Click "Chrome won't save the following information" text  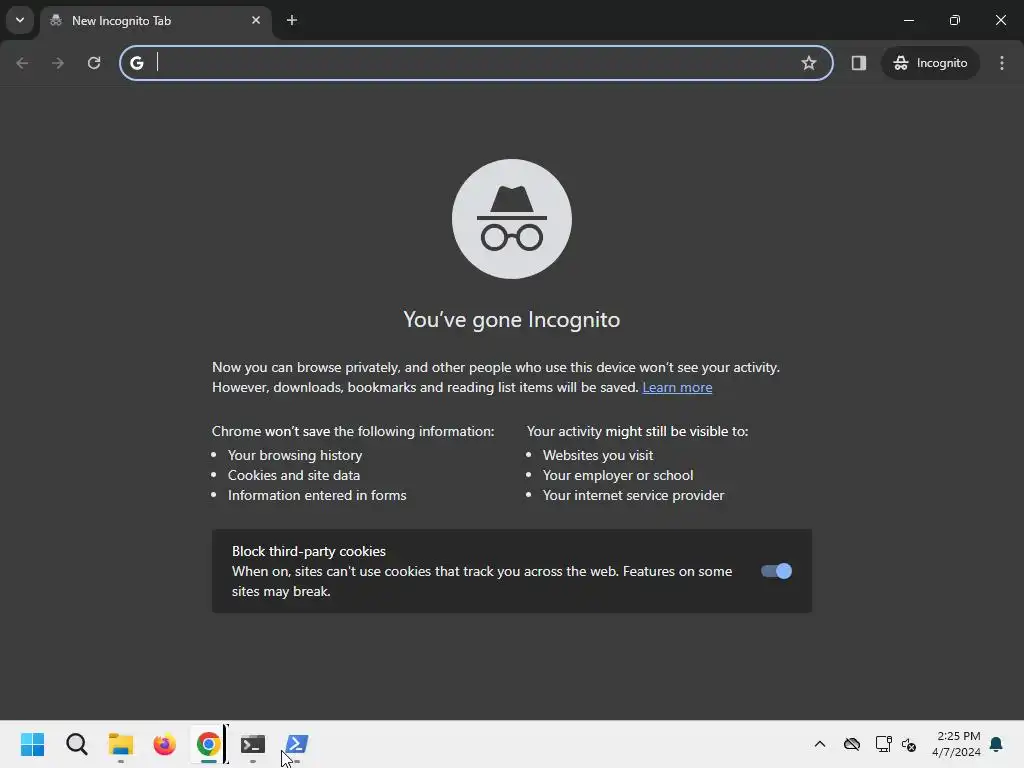(x=353, y=431)
